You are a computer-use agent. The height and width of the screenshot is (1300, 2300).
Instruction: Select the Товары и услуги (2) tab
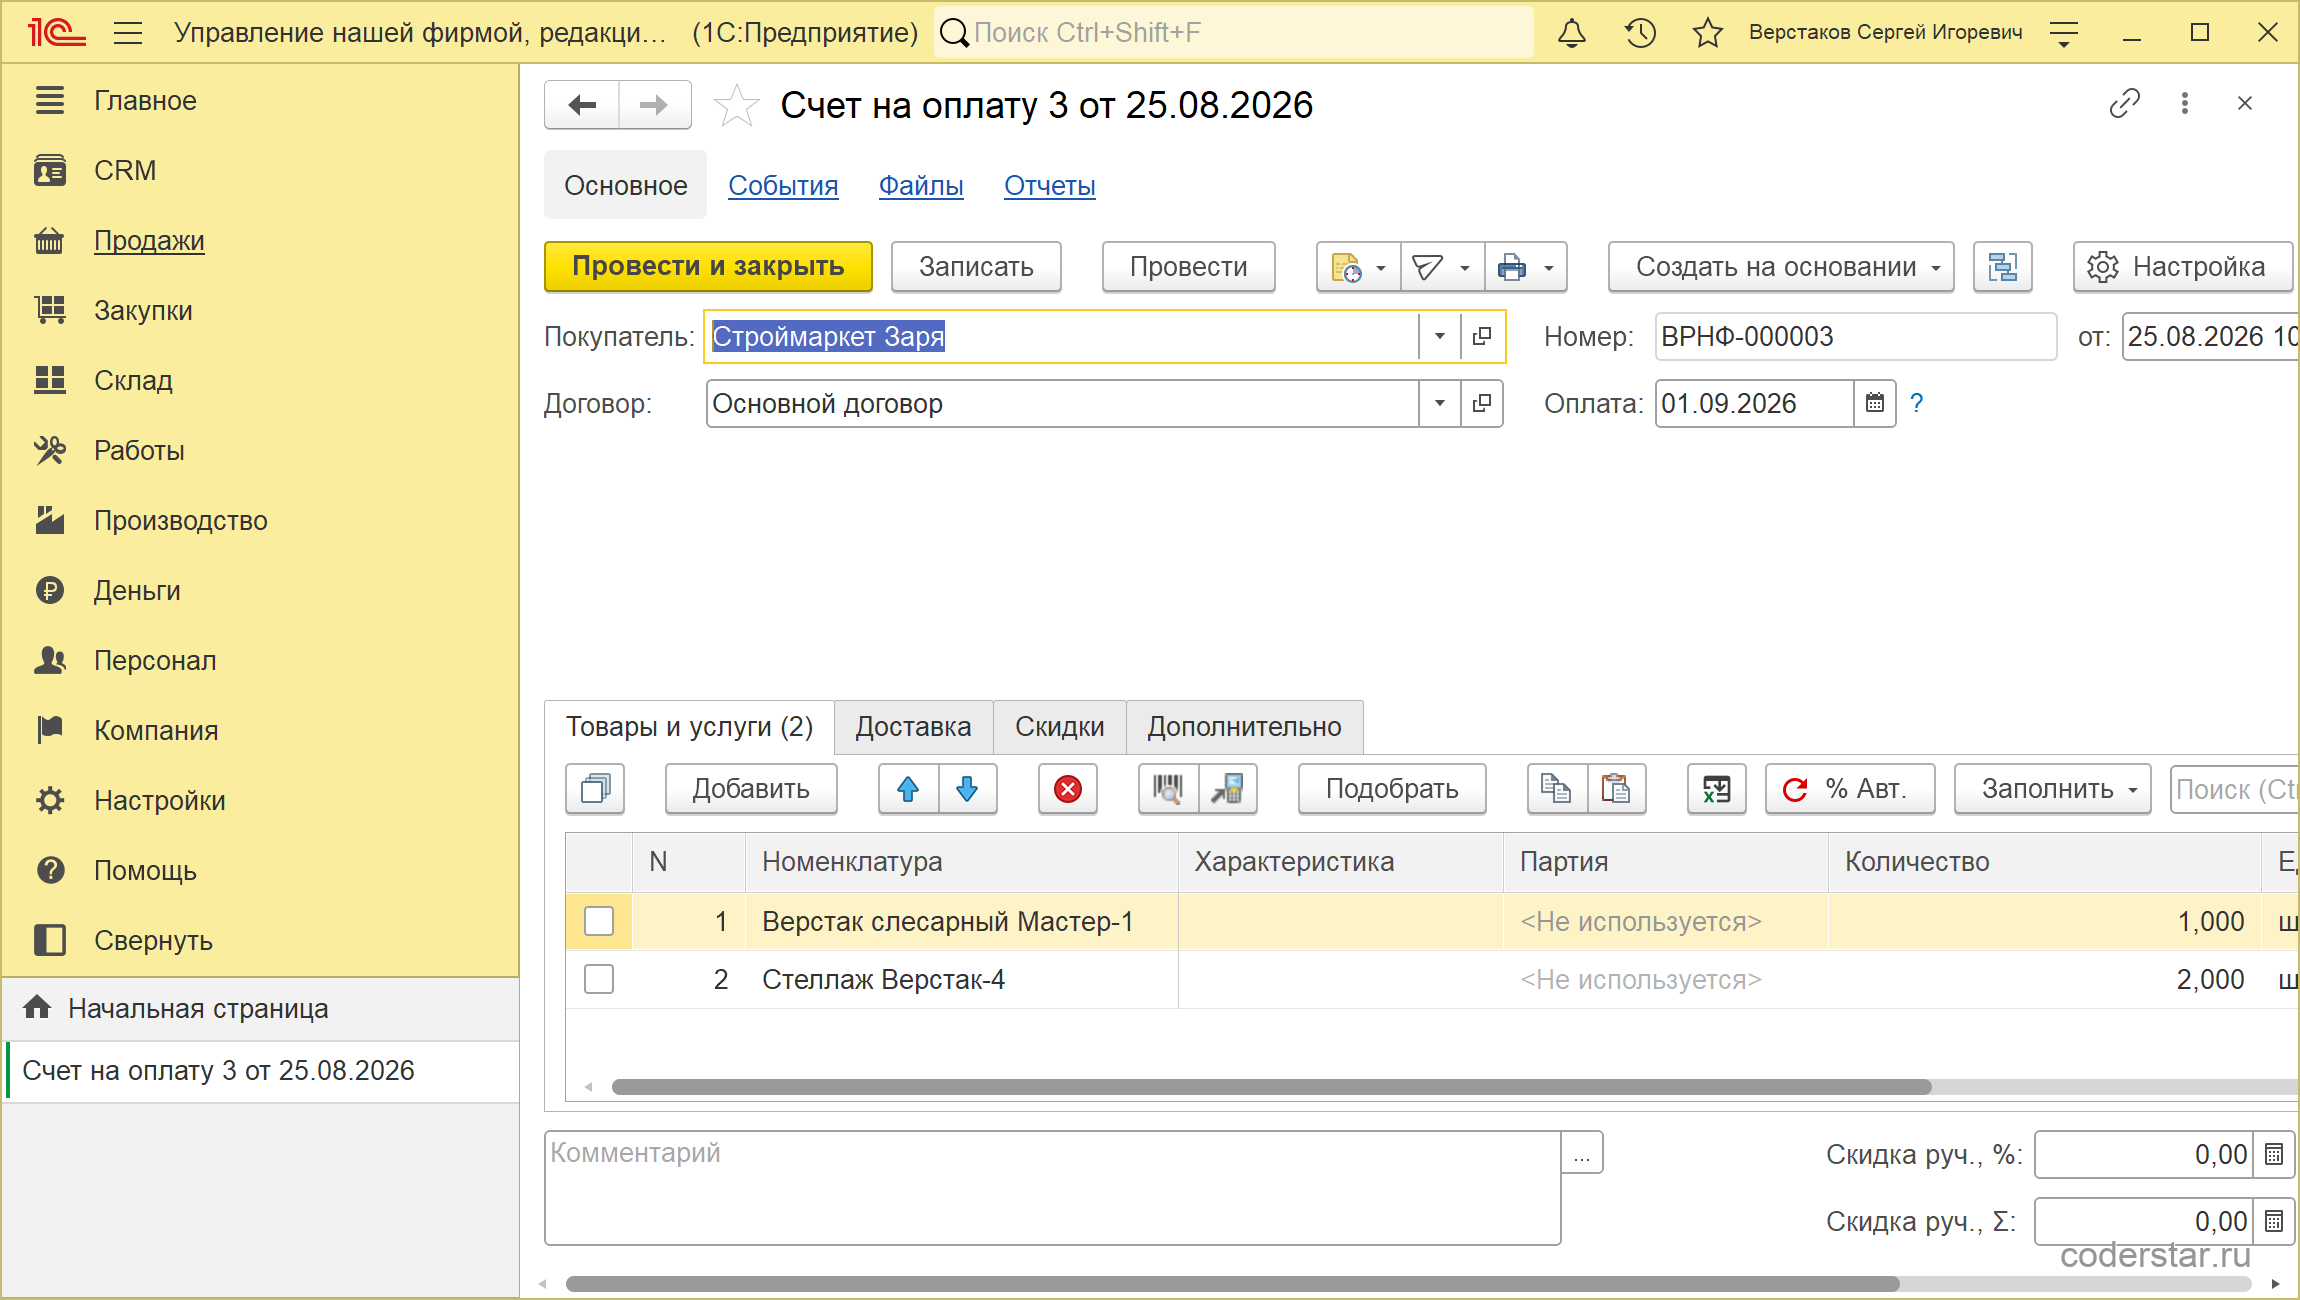coord(689,727)
